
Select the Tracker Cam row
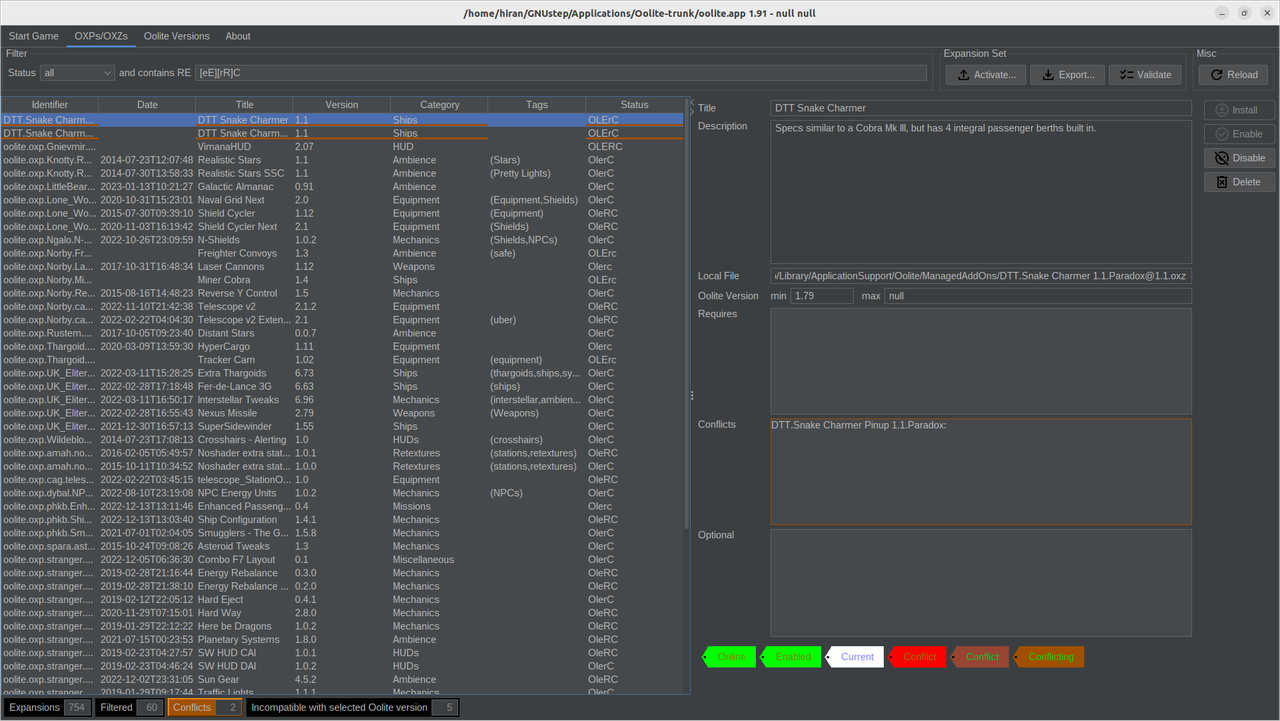click(x=342, y=360)
